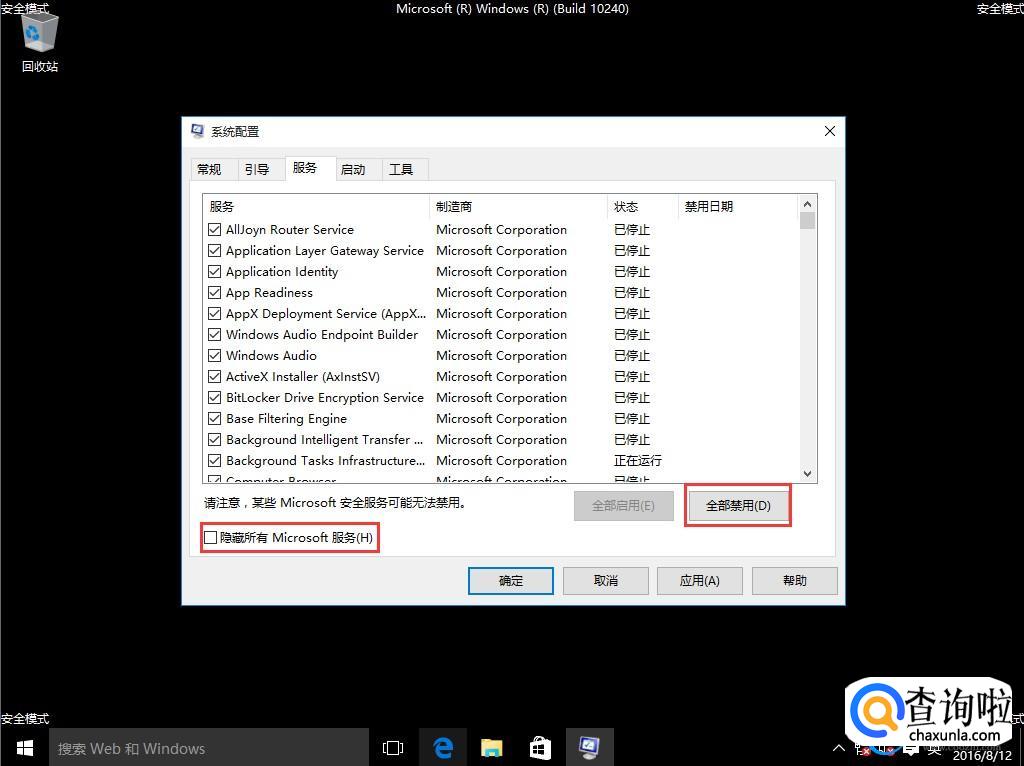Click the services list scrollbar thumb

click(807, 221)
